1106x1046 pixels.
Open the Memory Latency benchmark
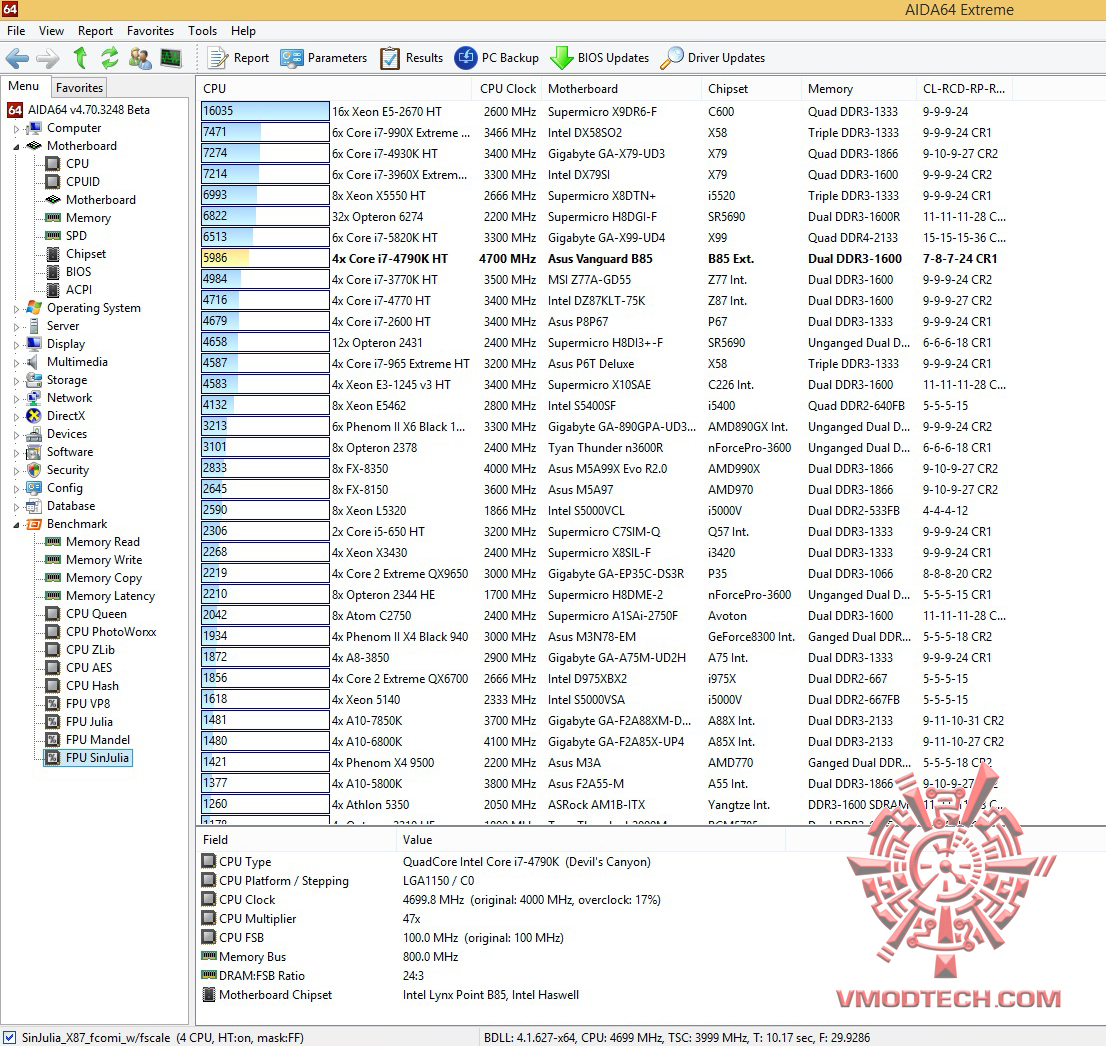tap(110, 595)
